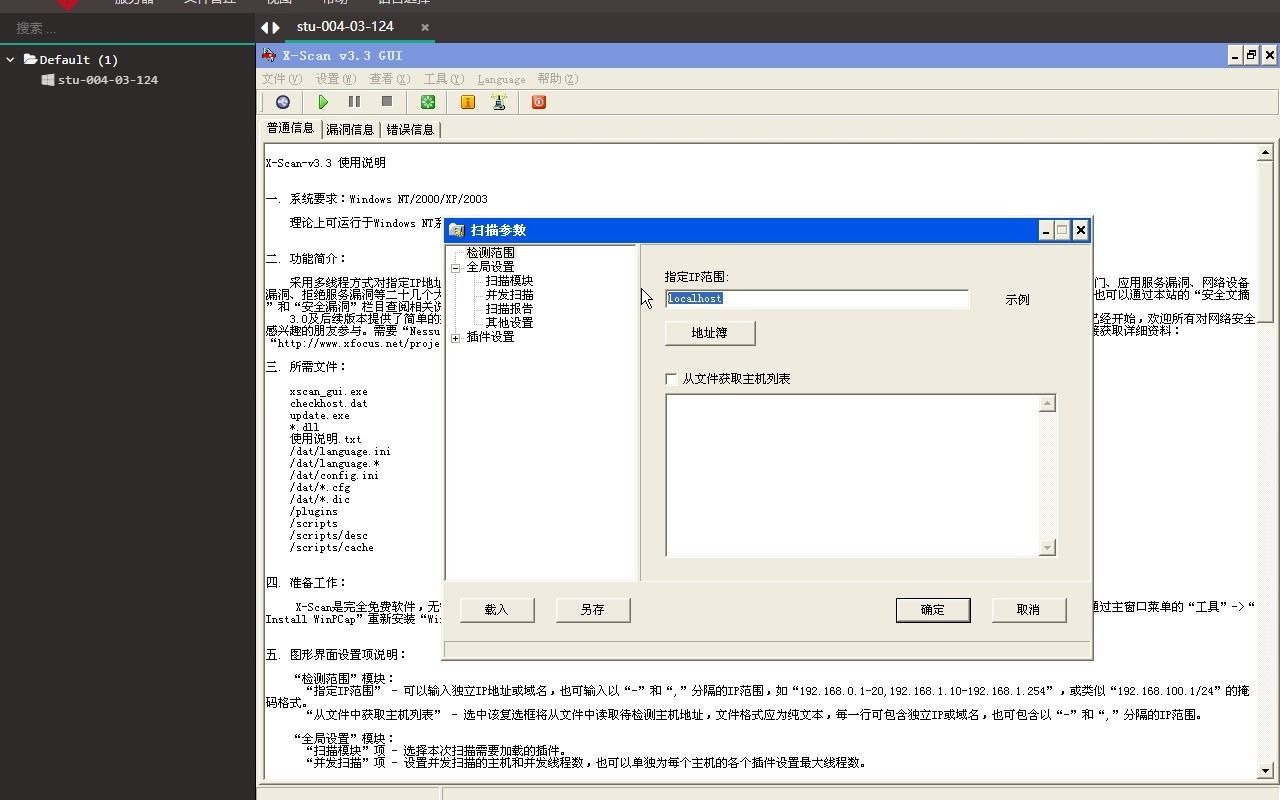The height and width of the screenshot is (800, 1280).
Task: Select 扫描报告 in the tree
Action: tap(509, 309)
